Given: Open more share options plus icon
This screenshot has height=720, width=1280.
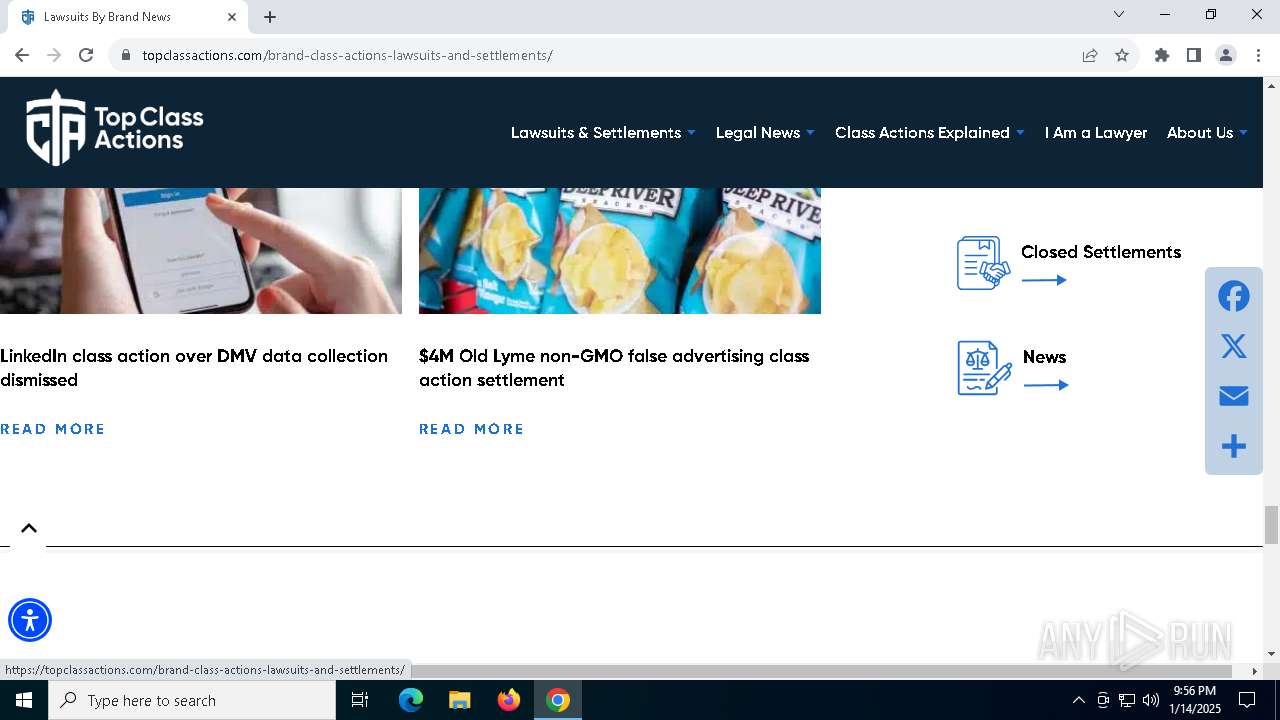Looking at the screenshot, I should click(1233, 446).
